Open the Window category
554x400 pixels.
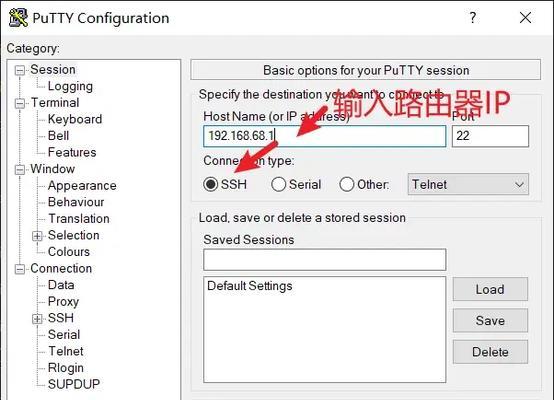[x=53, y=169]
